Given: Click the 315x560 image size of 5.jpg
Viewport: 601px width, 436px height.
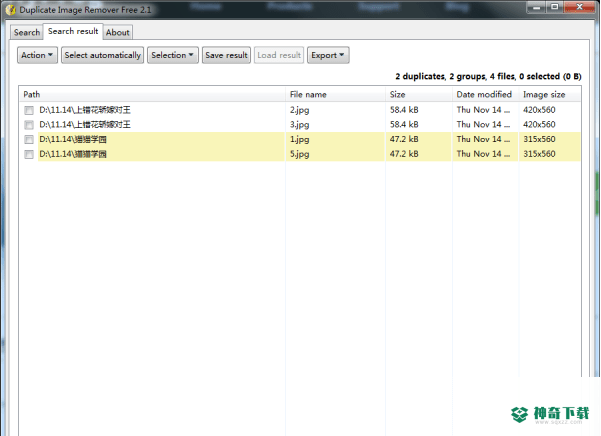Looking at the screenshot, I should pyautogui.click(x=539, y=154).
